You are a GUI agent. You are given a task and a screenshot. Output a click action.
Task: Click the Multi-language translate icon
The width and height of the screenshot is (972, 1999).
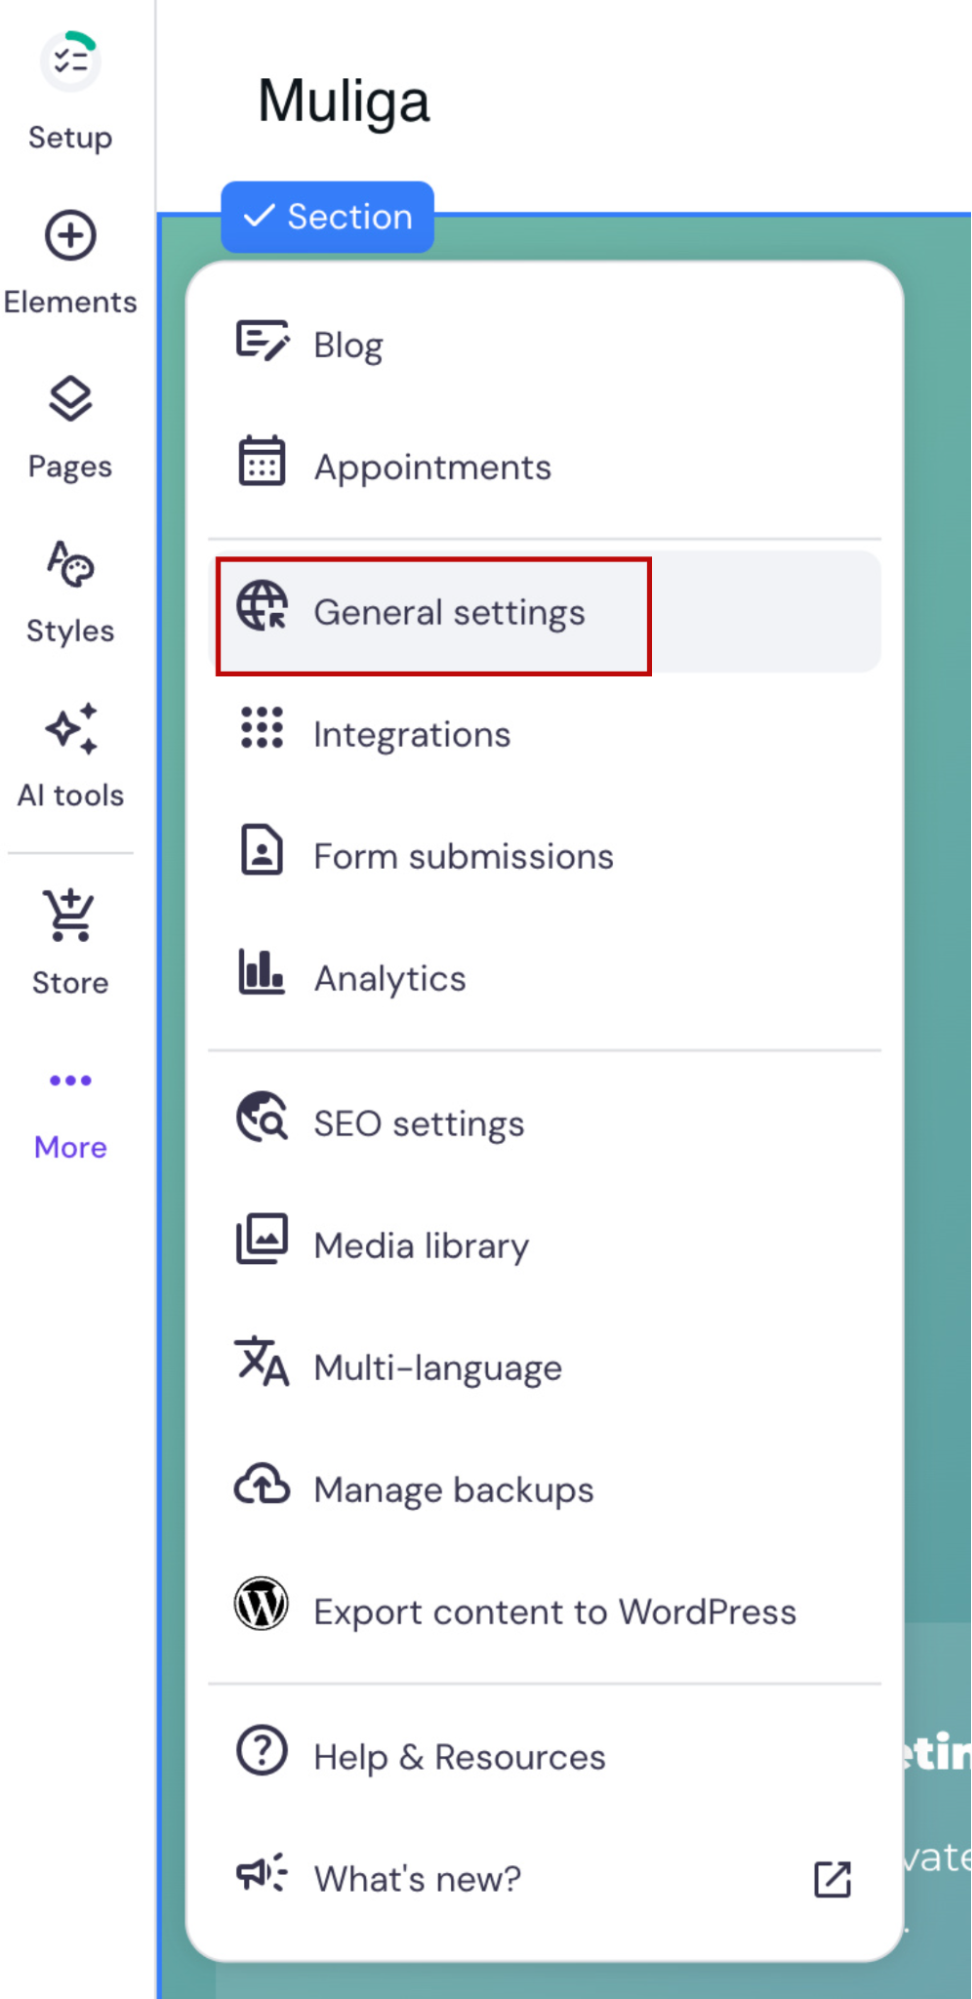[262, 1361]
